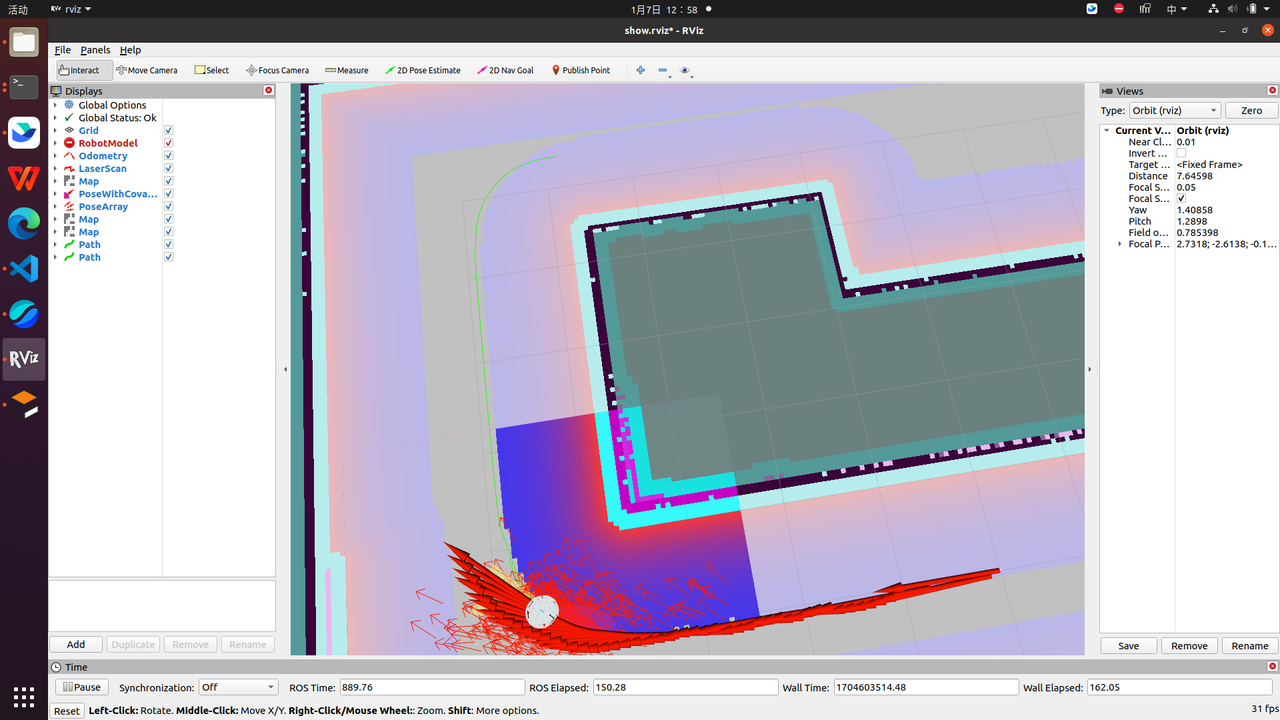Pick the Focus Camera tool

(x=278, y=70)
